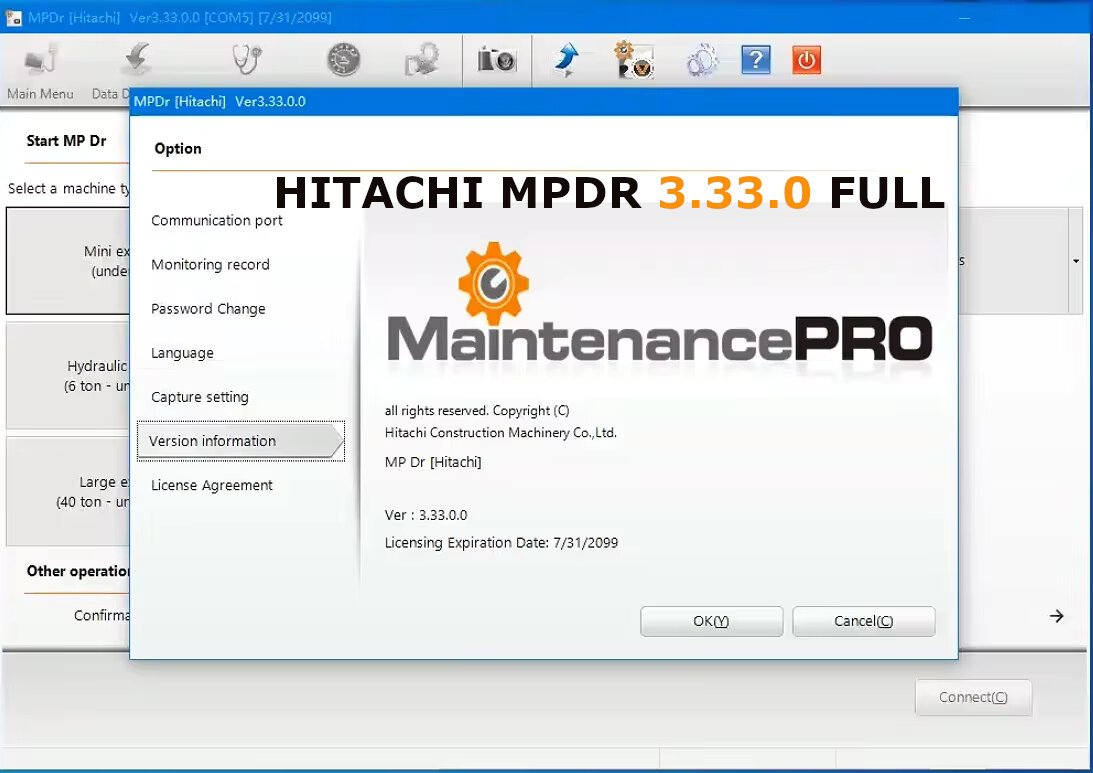Open help question mark icon
Image resolution: width=1093 pixels, height=773 pixels.
[x=756, y=60]
